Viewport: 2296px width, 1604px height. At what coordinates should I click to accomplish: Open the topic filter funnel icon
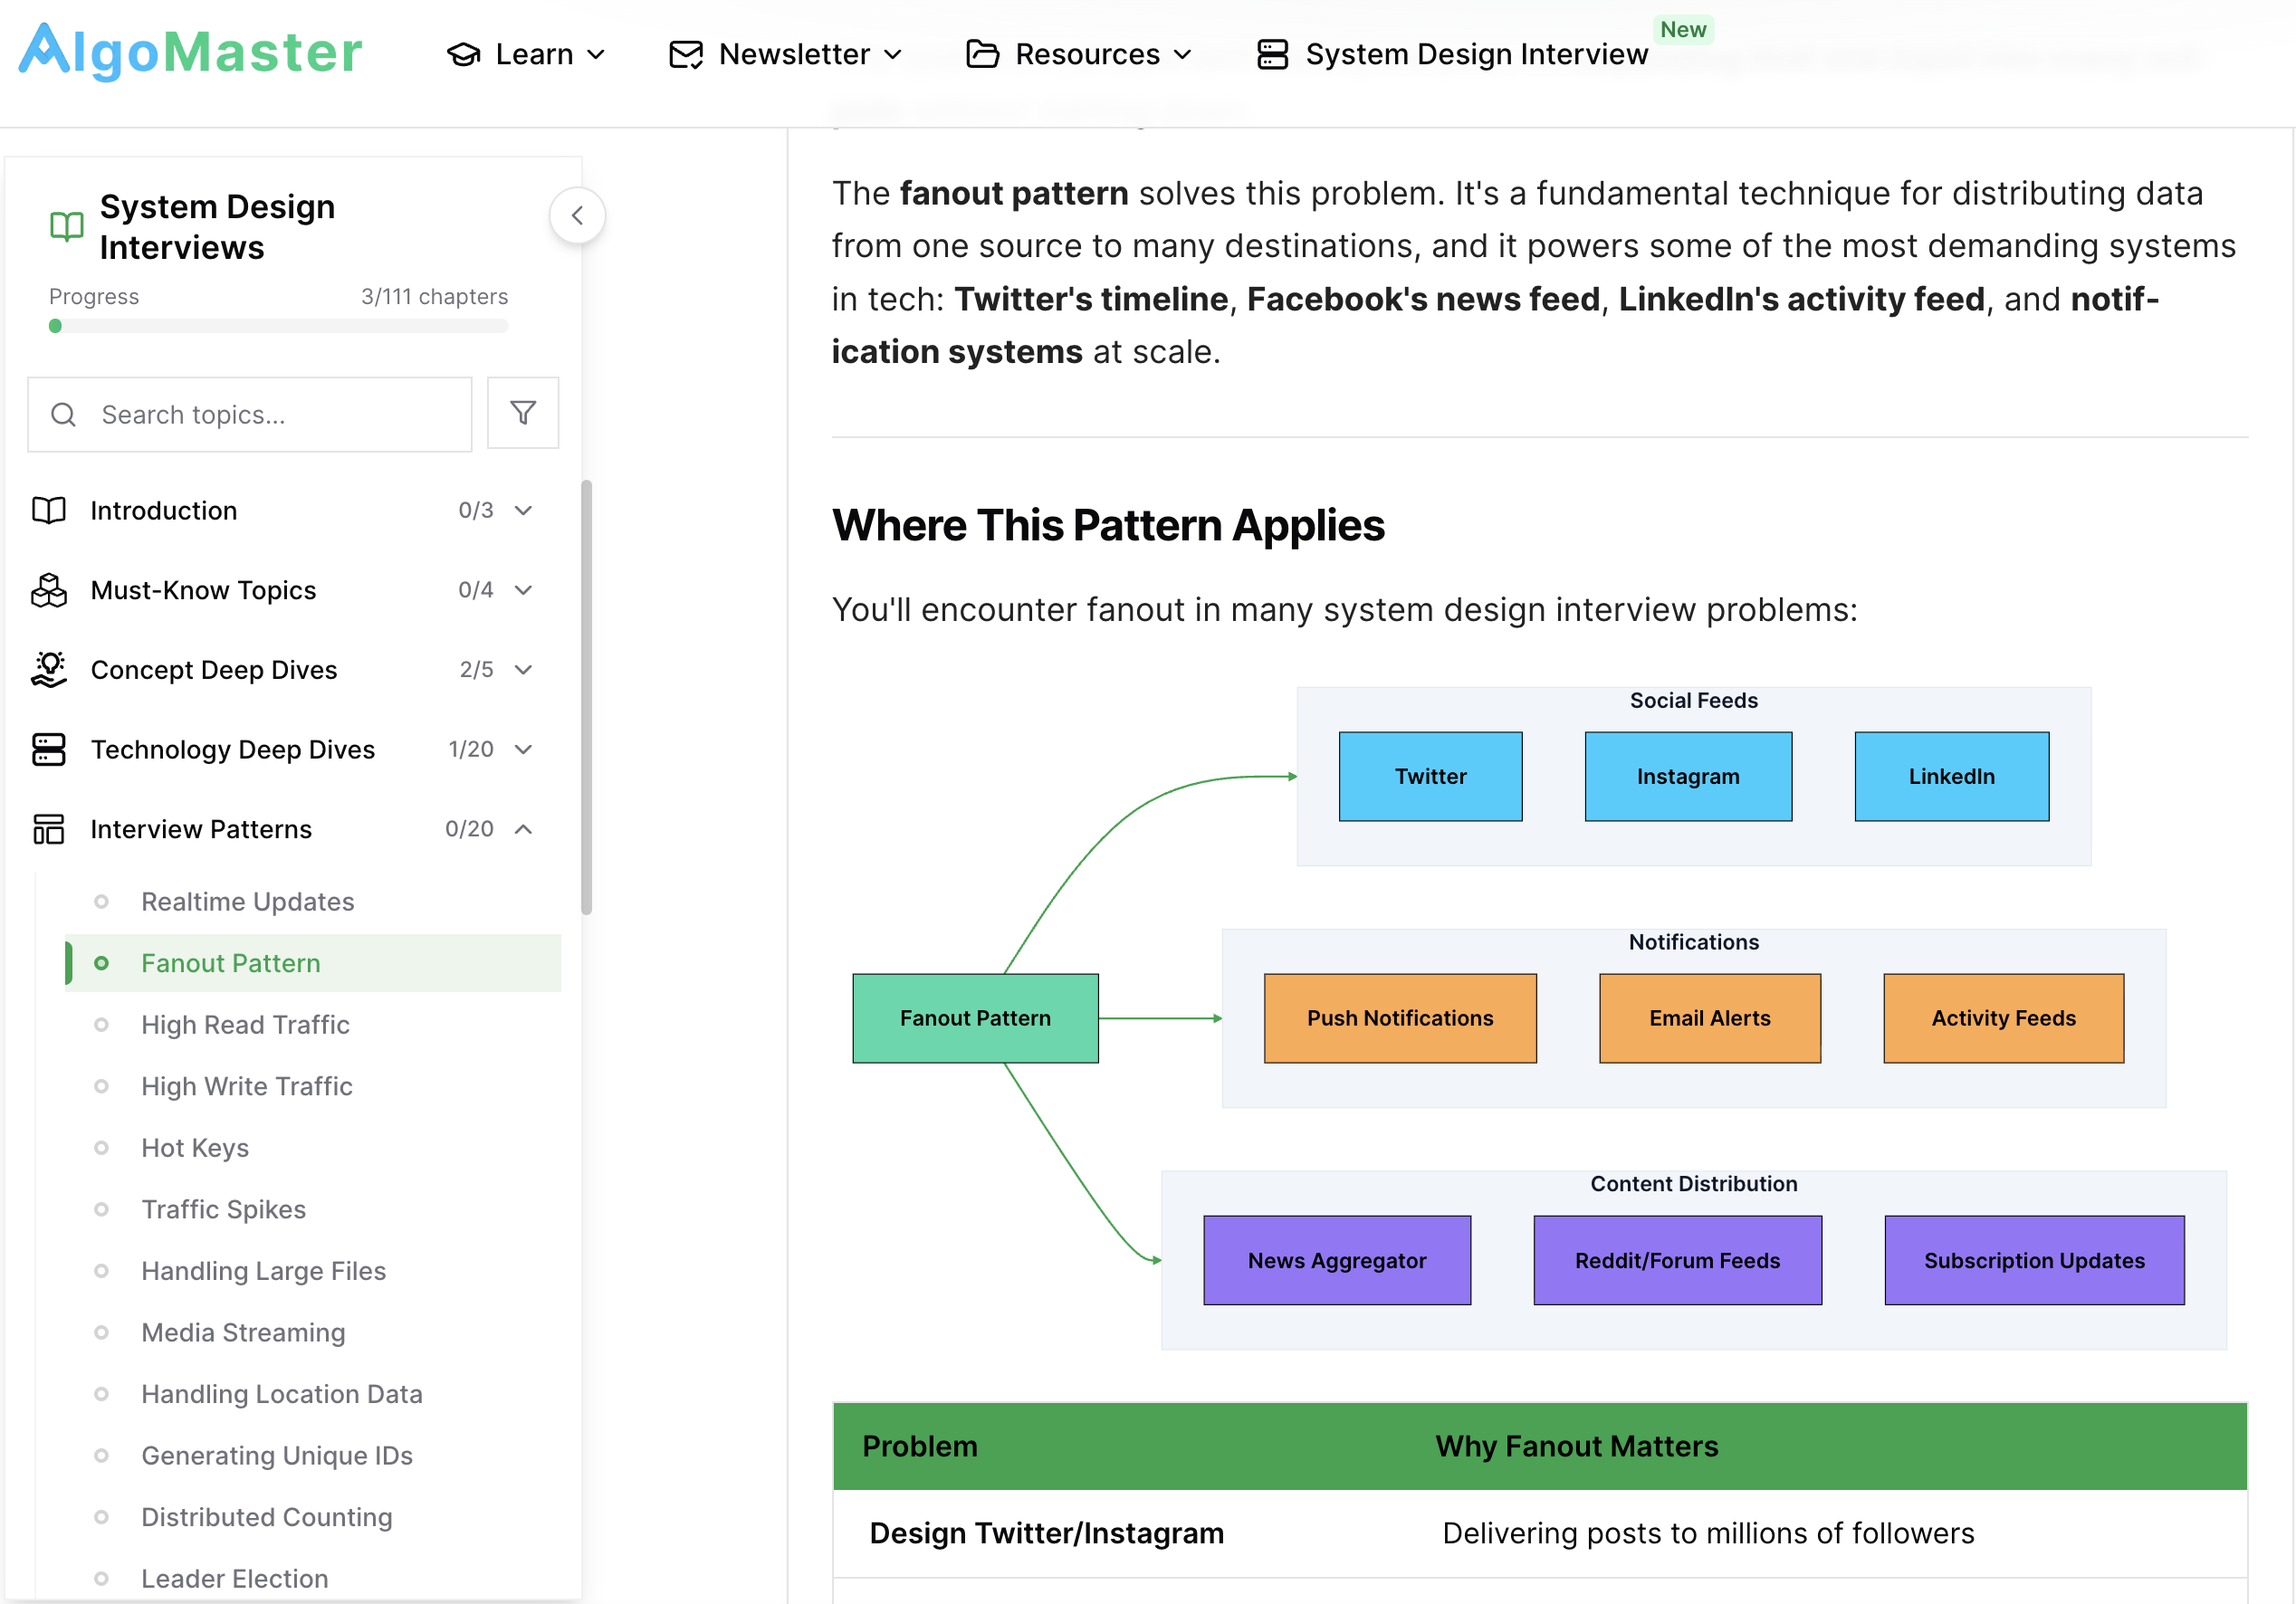pos(522,413)
